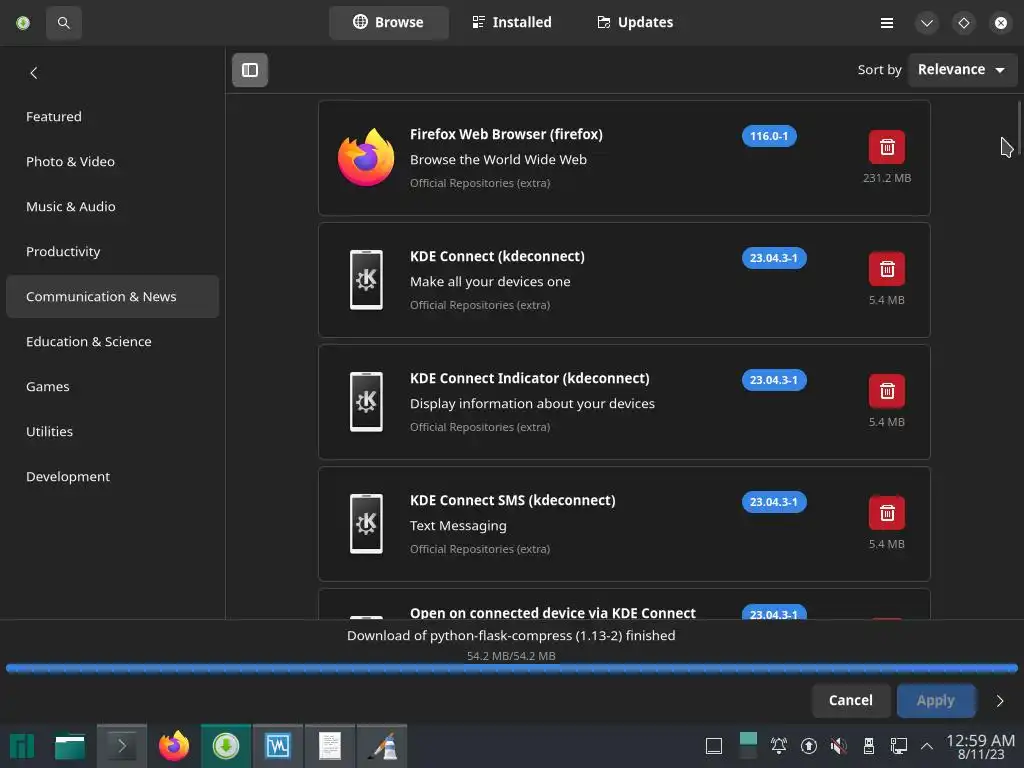This screenshot has width=1024, height=768.
Task: Click the Pamac app icon in header
Action: tap(23, 23)
